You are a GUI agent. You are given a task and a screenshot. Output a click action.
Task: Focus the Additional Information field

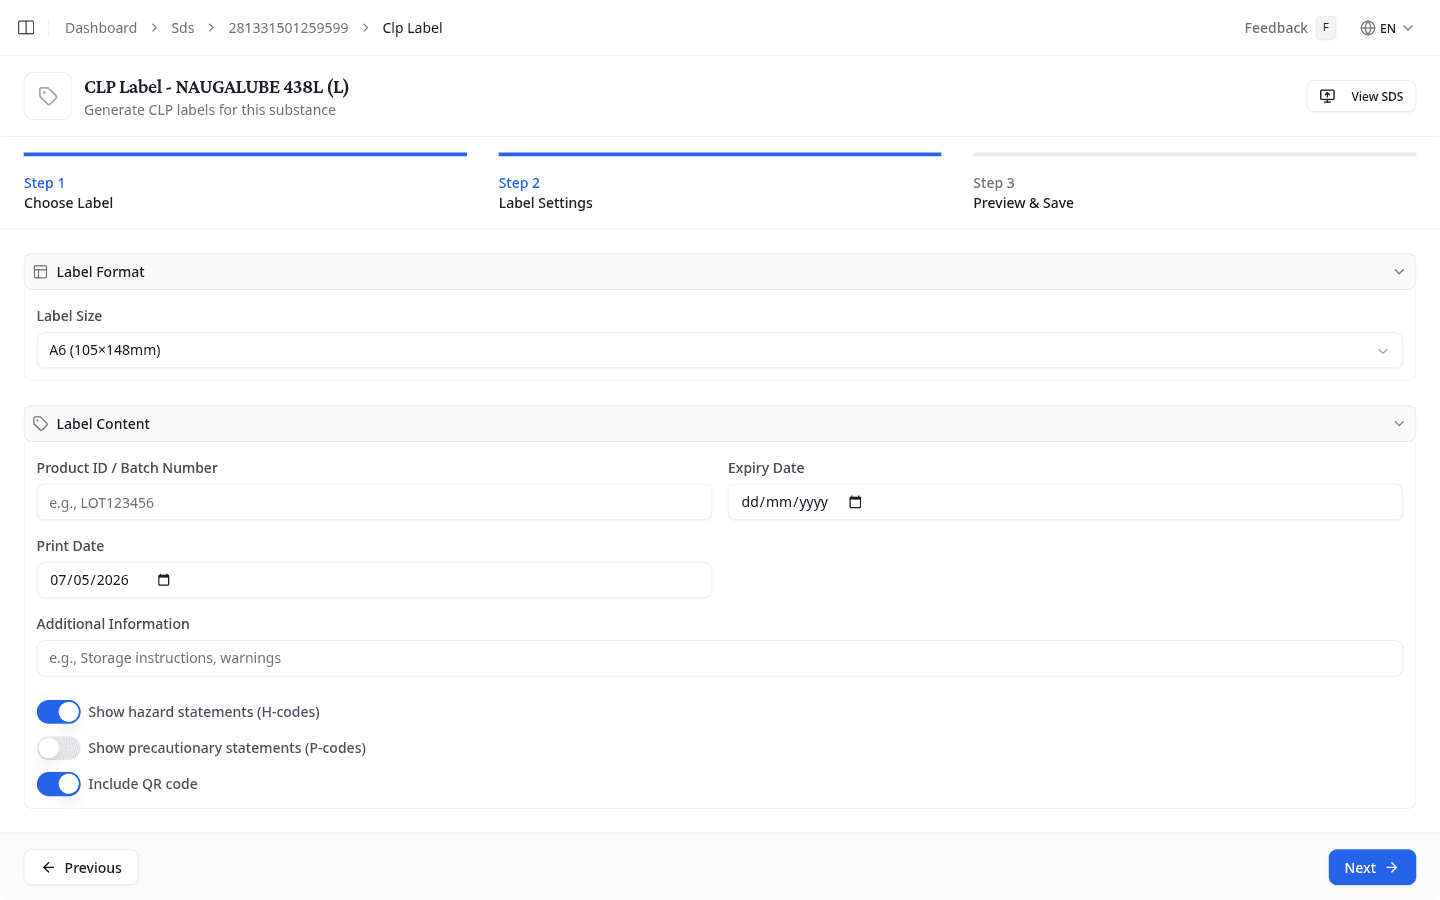(x=720, y=658)
